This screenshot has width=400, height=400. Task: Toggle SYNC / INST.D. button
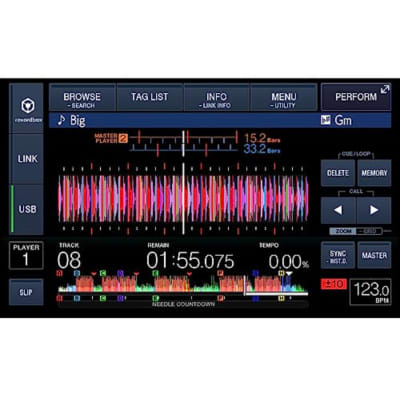338,256
